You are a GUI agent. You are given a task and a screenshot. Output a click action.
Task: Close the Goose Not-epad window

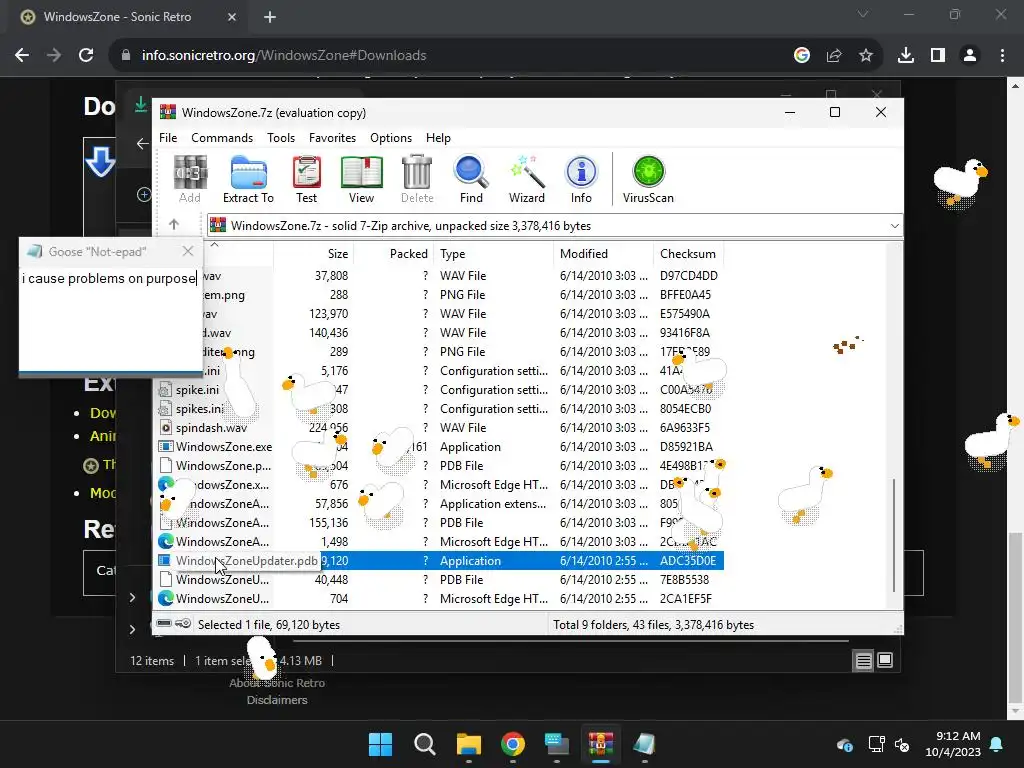[x=188, y=251]
